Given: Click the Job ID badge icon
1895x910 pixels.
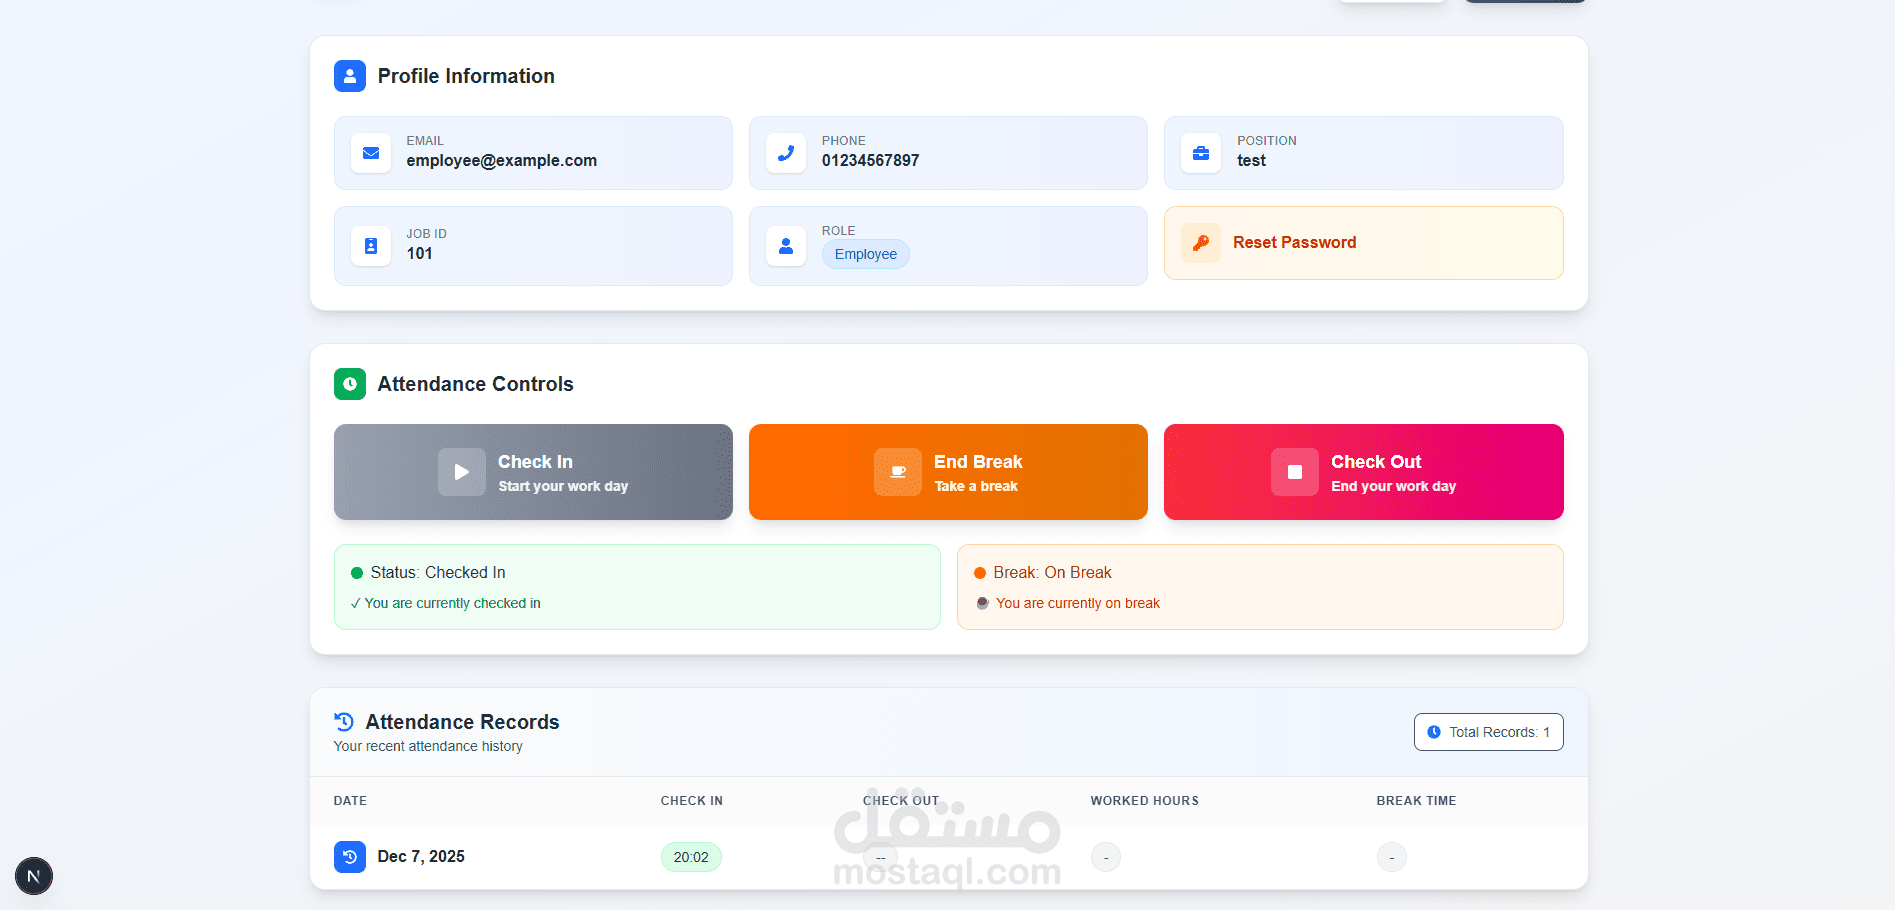Looking at the screenshot, I should [371, 246].
